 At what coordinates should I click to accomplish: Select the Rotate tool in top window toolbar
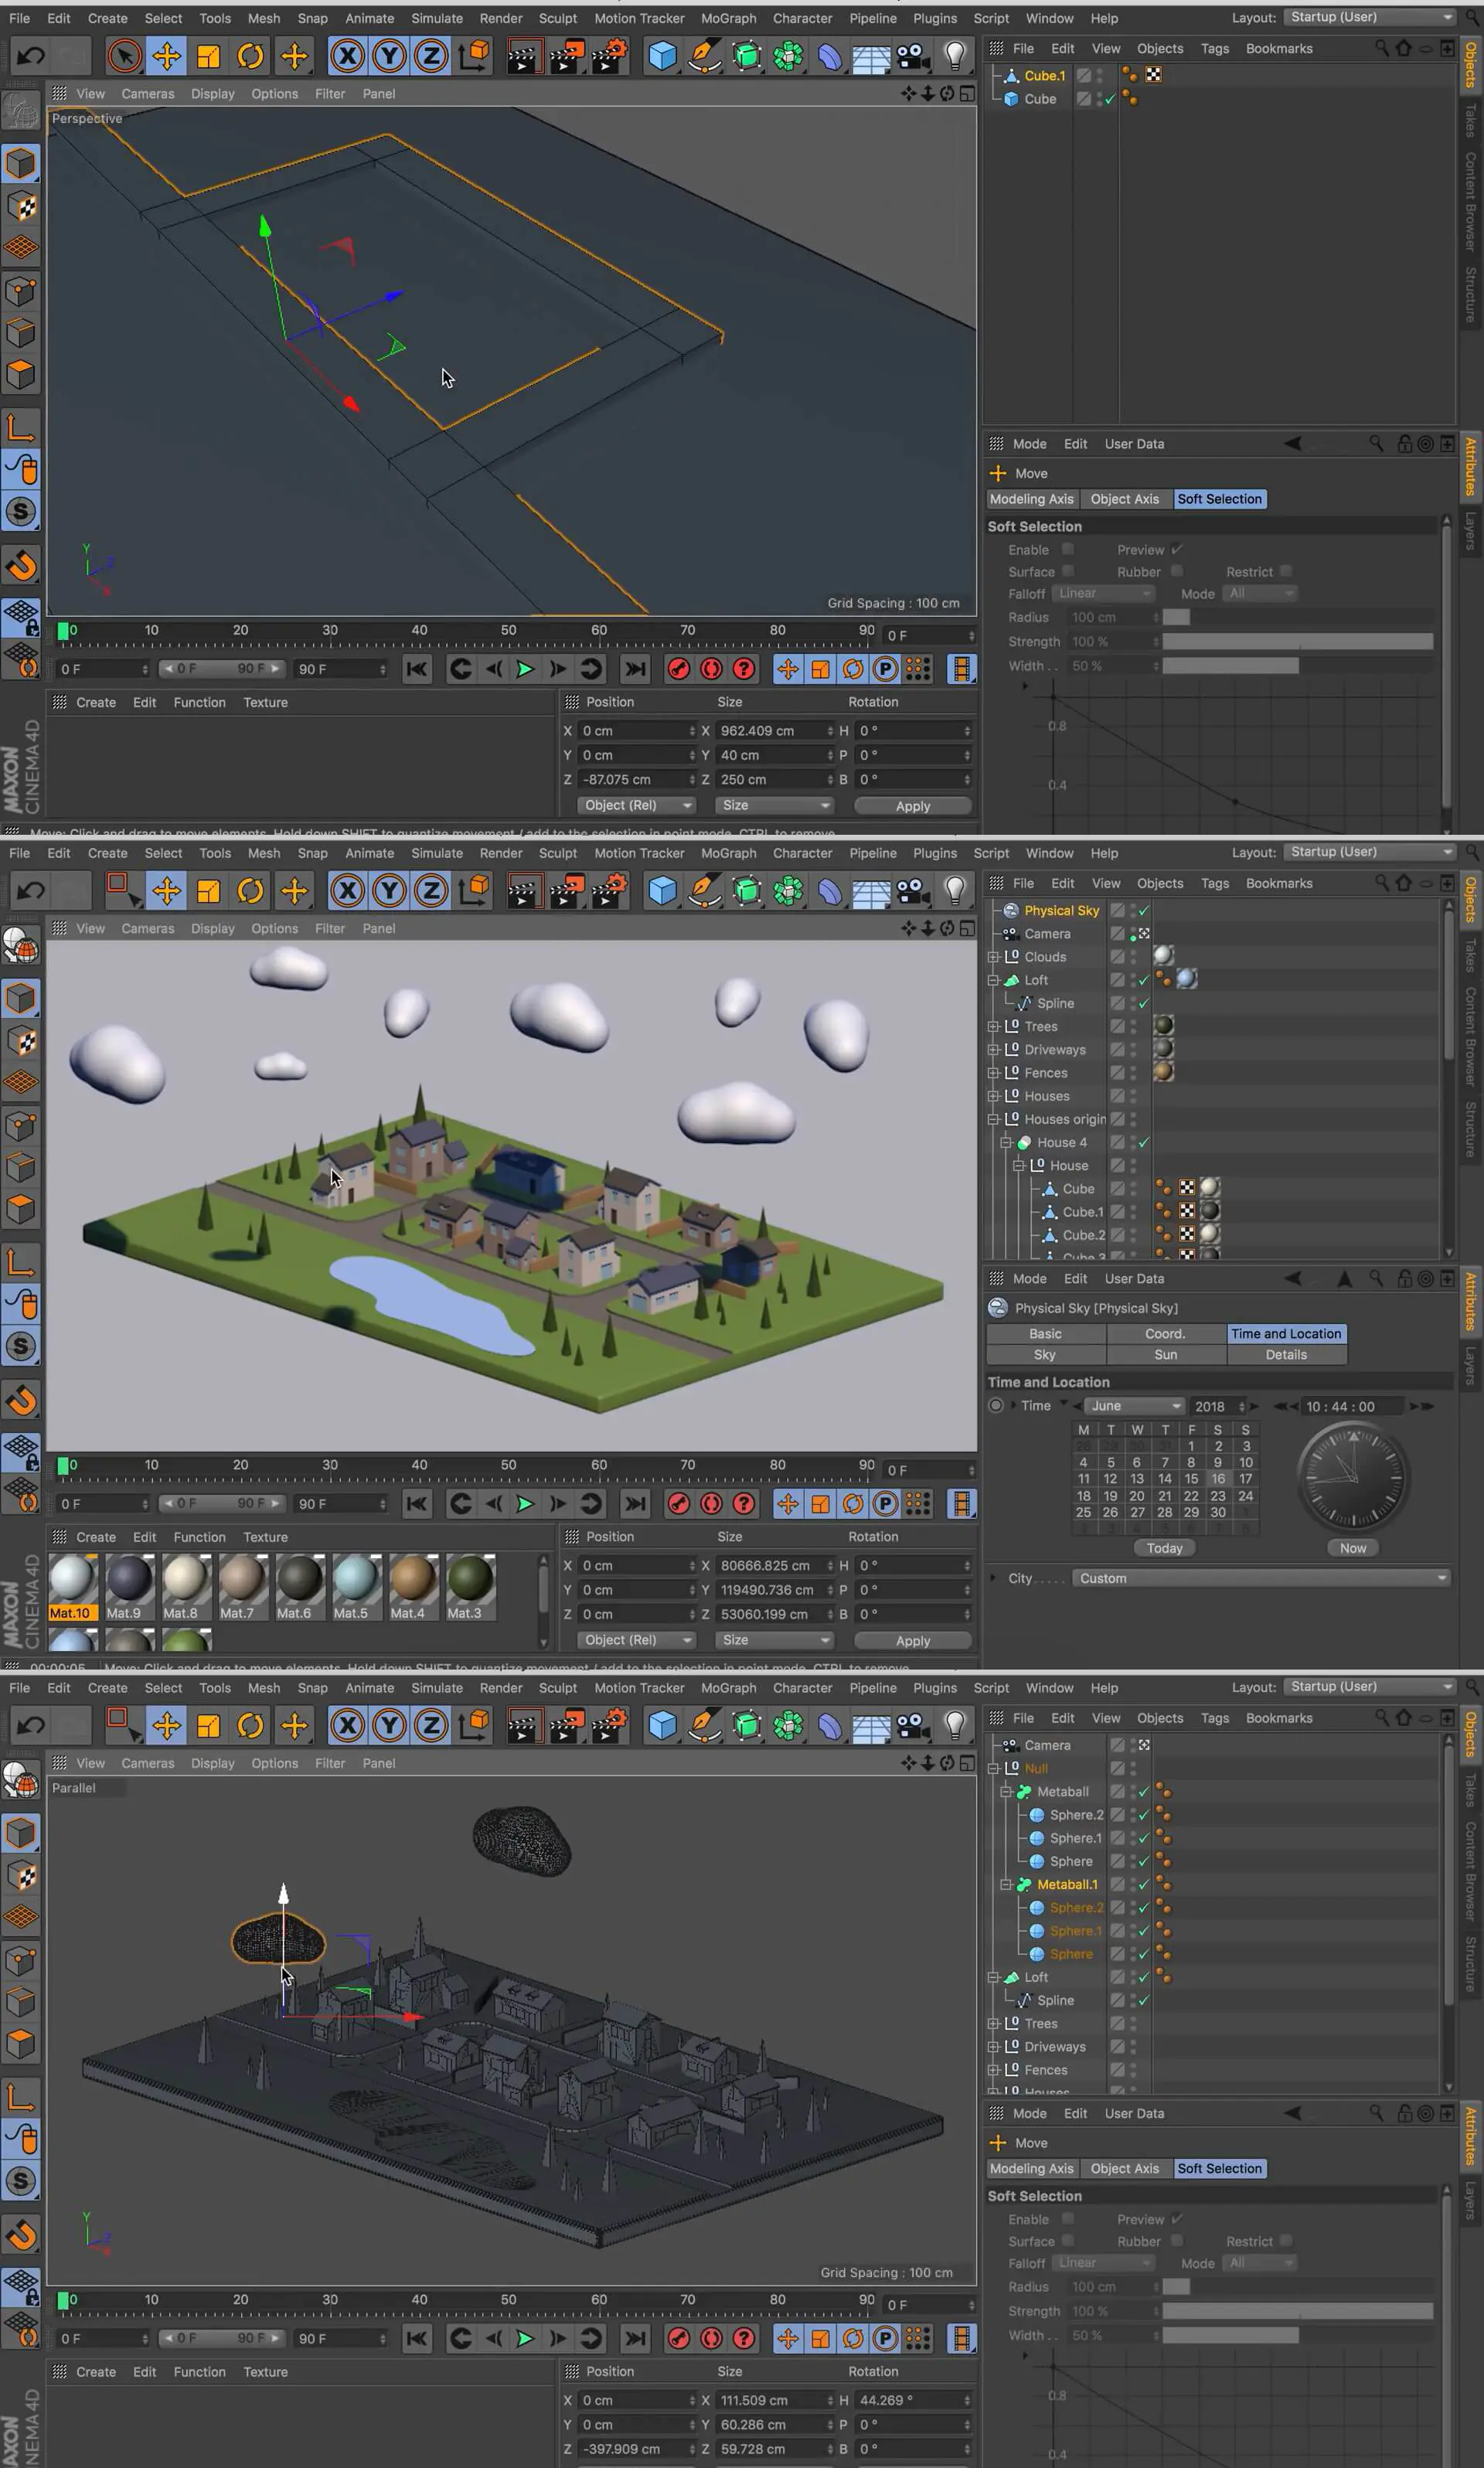(x=250, y=56)
